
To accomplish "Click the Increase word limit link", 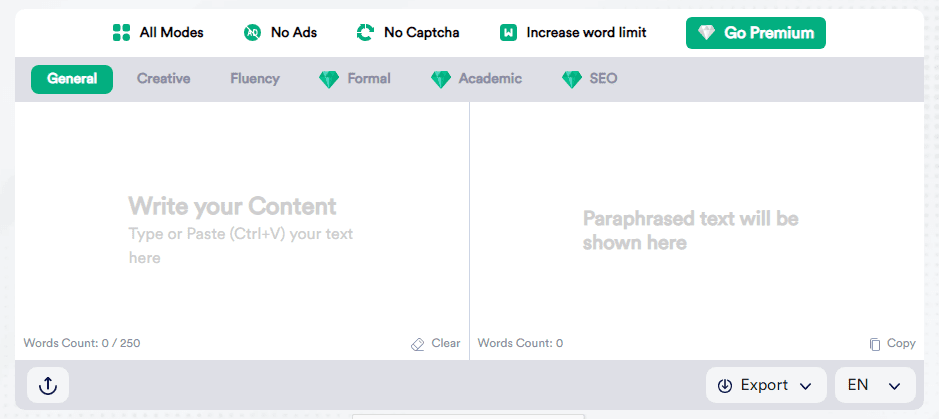I will 586,33.
